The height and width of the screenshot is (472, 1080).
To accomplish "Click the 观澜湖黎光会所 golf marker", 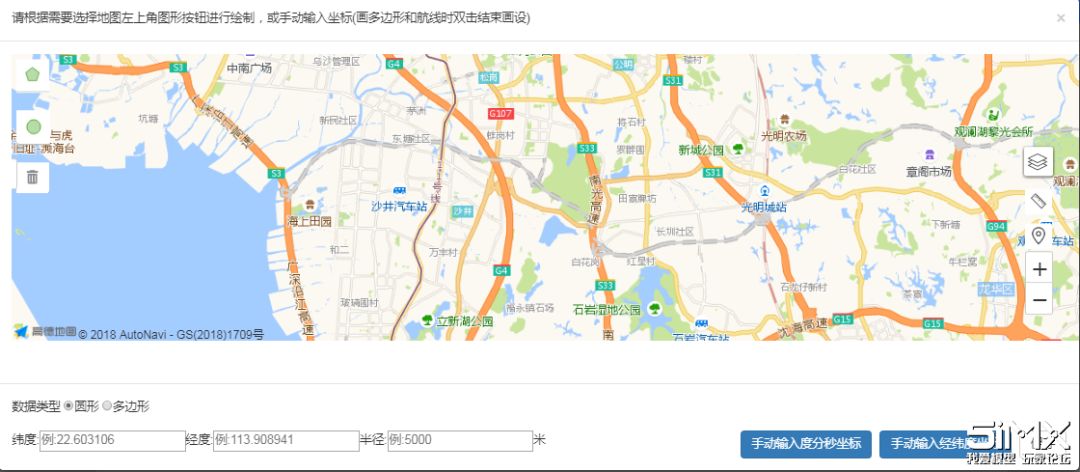I will tap(993, 114).
